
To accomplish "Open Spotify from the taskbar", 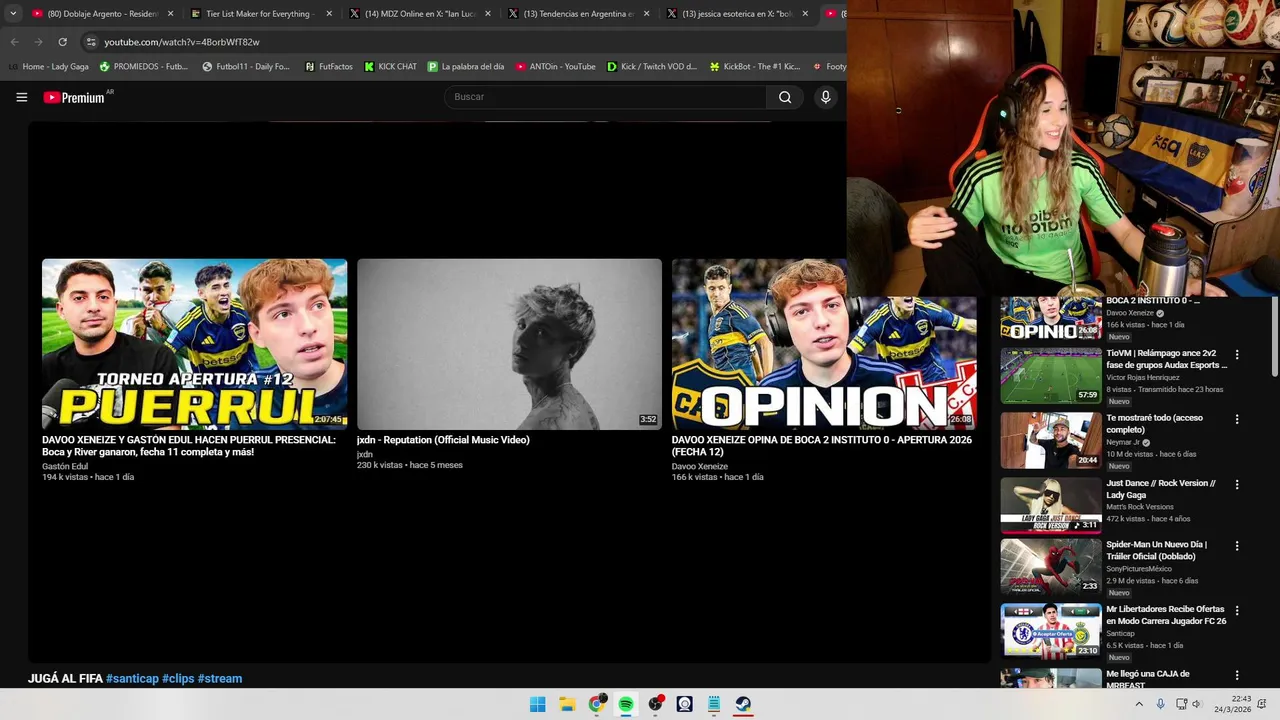I will click(626, 704).
